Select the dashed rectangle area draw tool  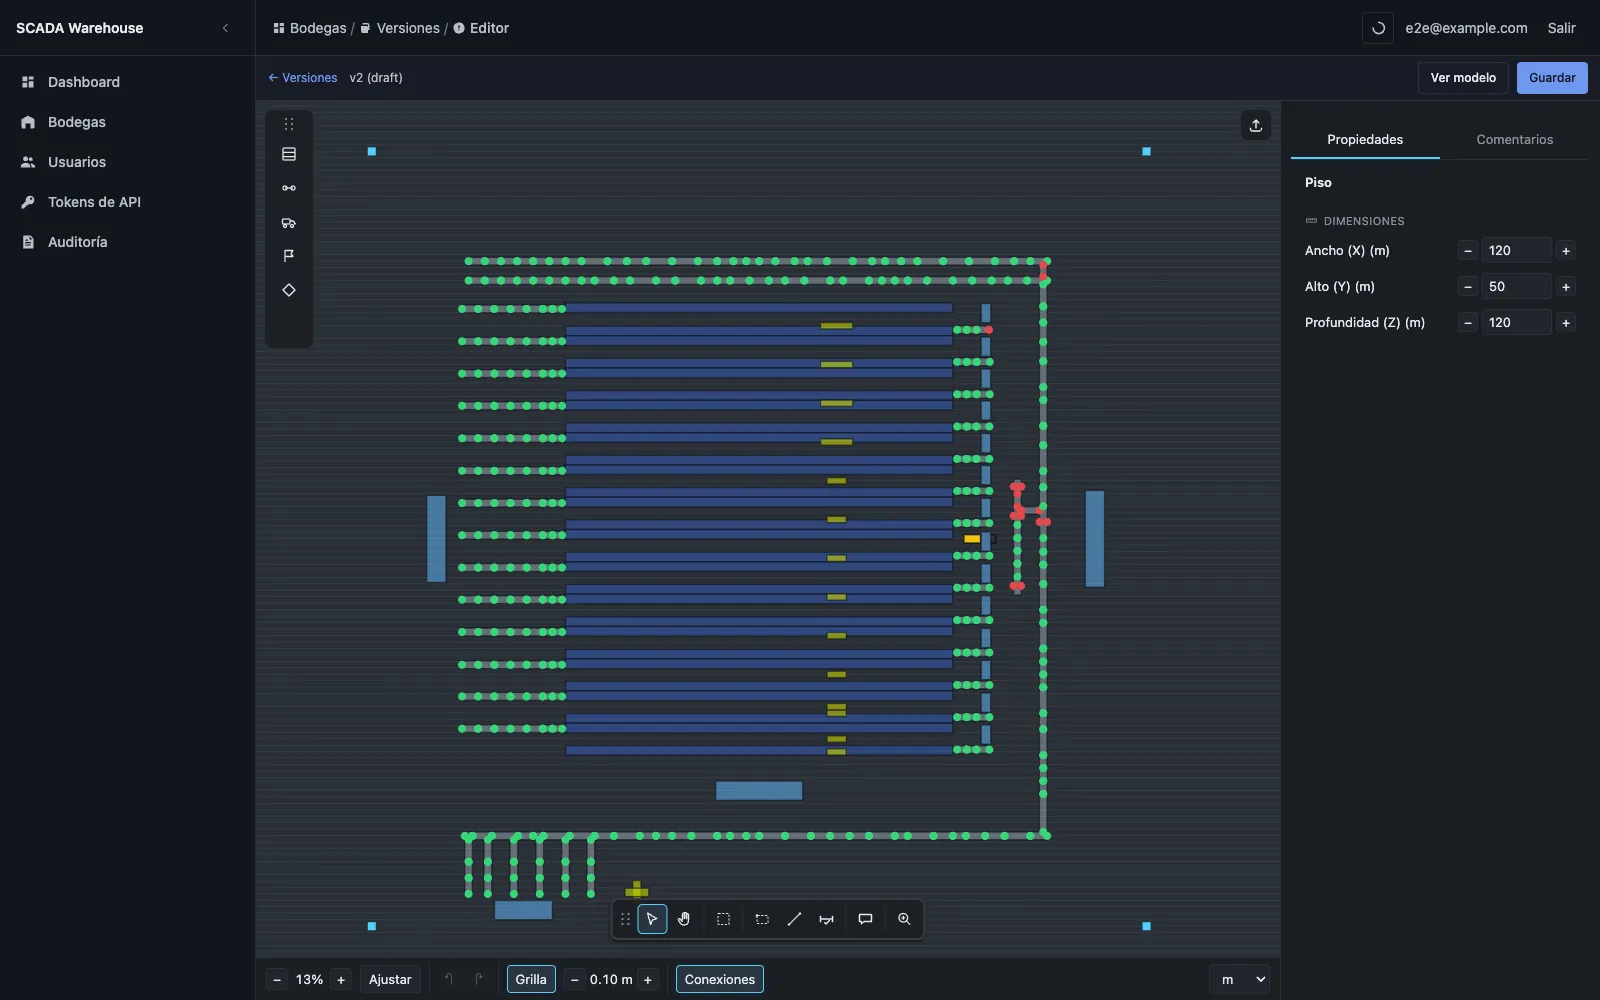pos(762,919)
